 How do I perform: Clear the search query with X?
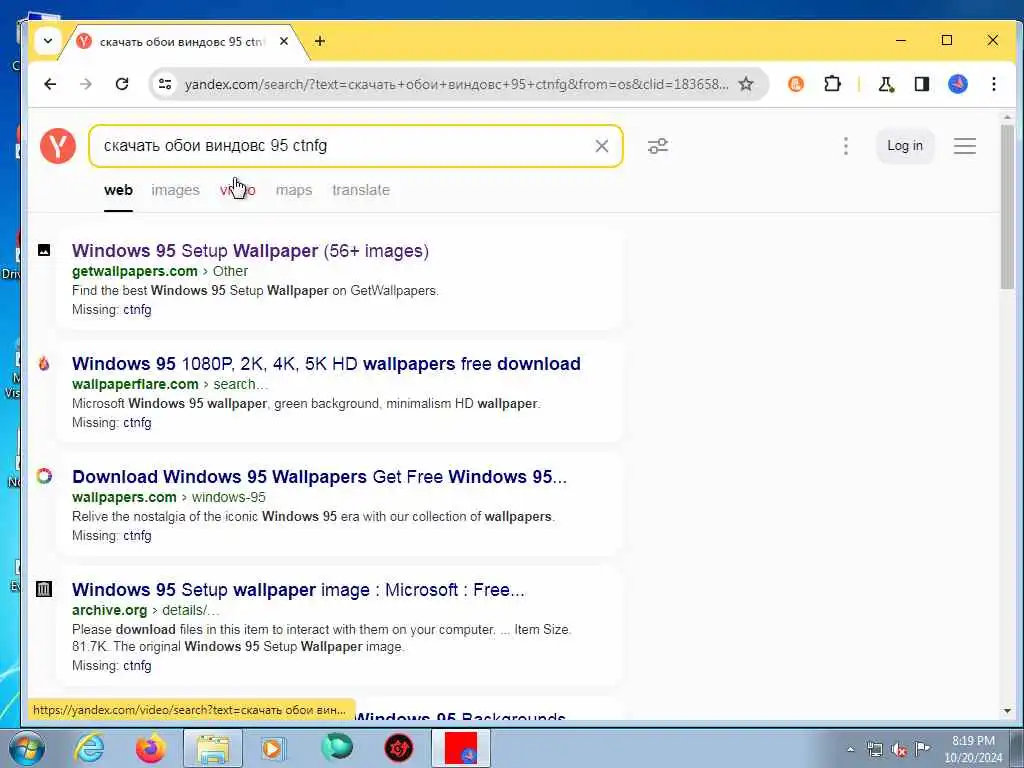pyautogui.click(x=601, y=146)
